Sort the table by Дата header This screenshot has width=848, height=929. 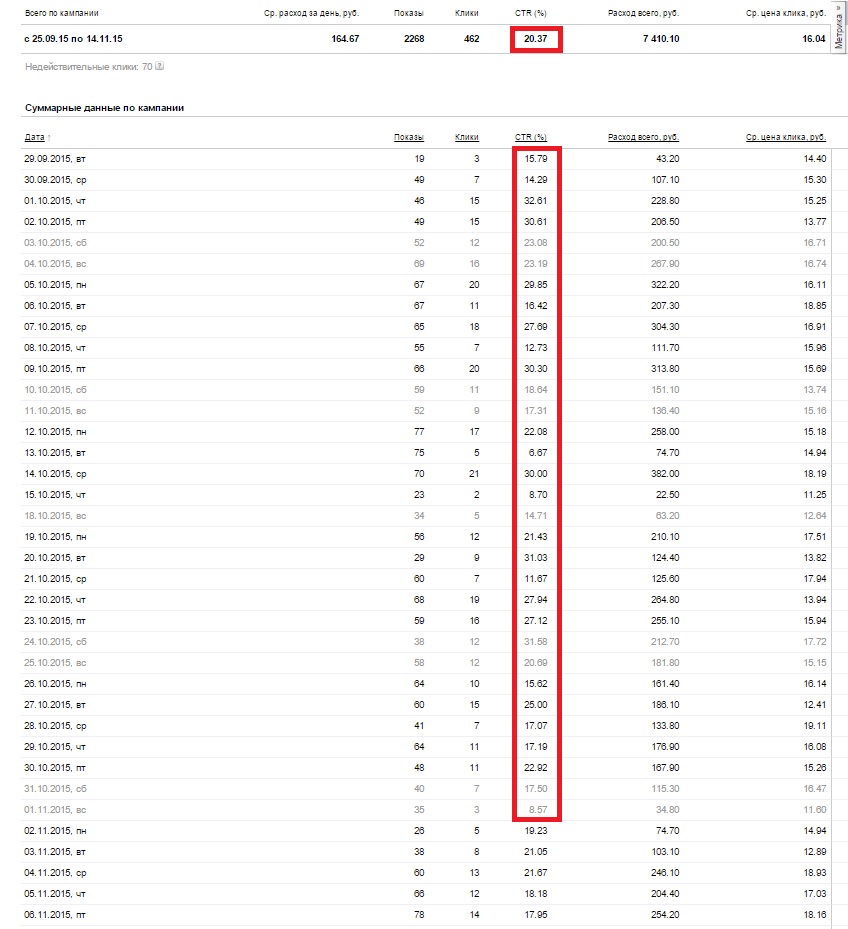pyautogui.click(x=34, y=137)
